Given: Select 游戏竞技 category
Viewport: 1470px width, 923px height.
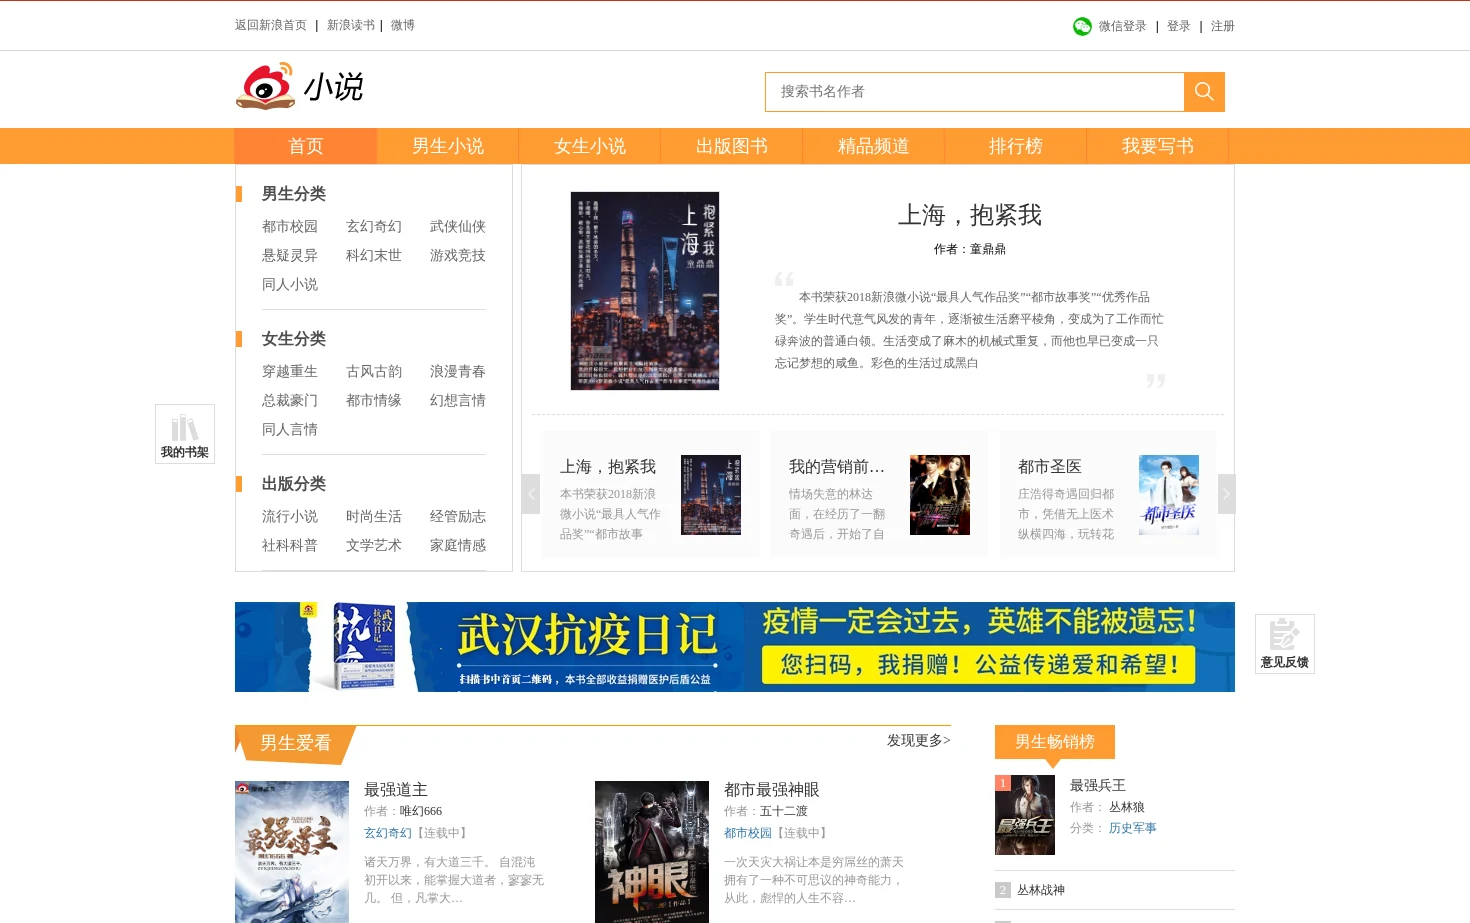Looking at the screenshot, I should coord(458,256).
